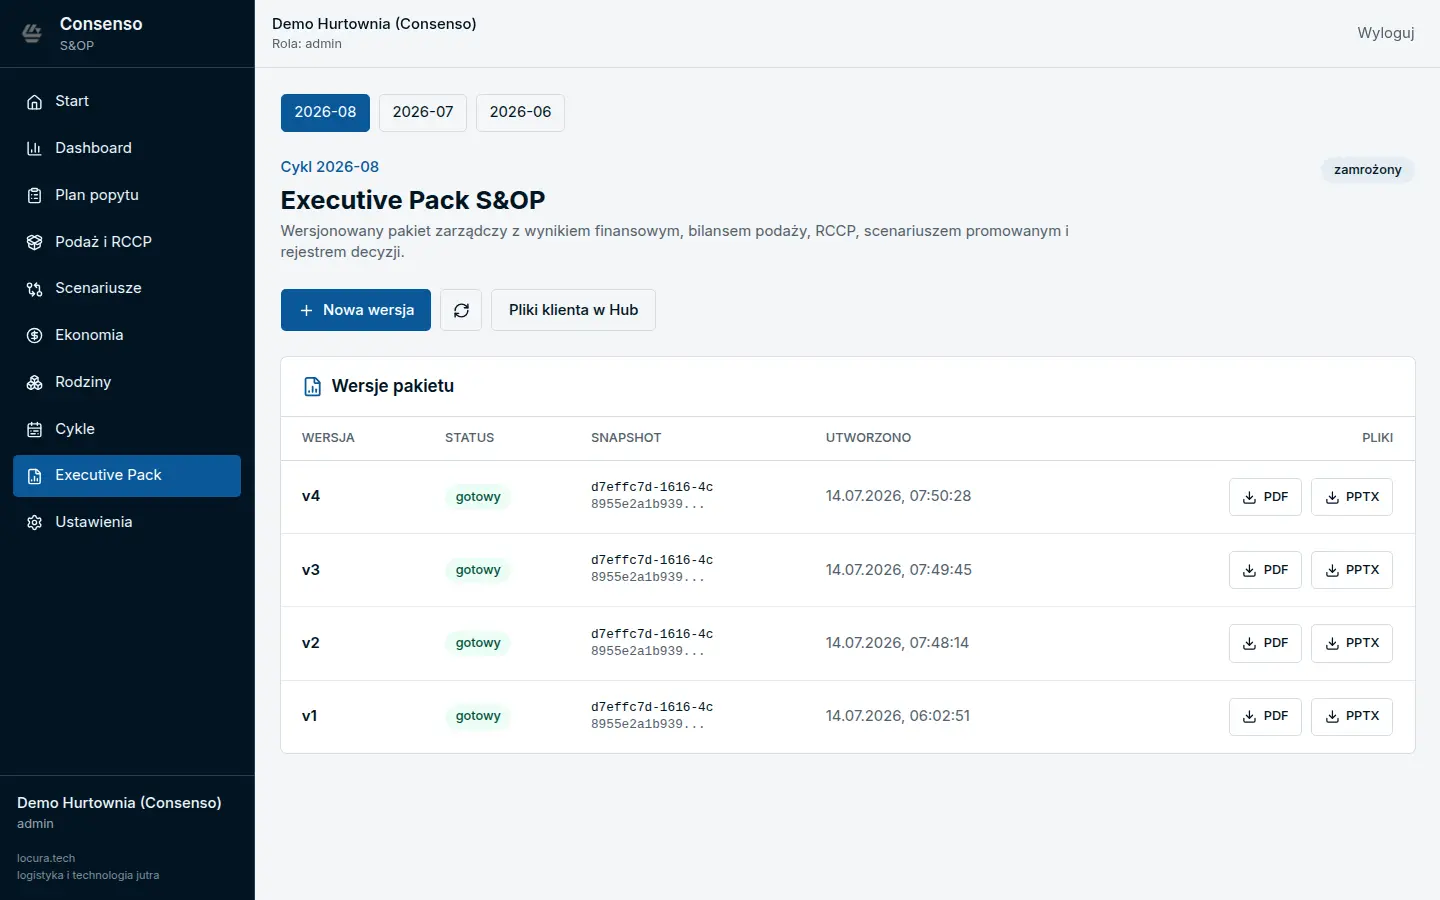Download PPTX for version v3
This screenshot has height=900, width=1440.
click(1352, 570)
